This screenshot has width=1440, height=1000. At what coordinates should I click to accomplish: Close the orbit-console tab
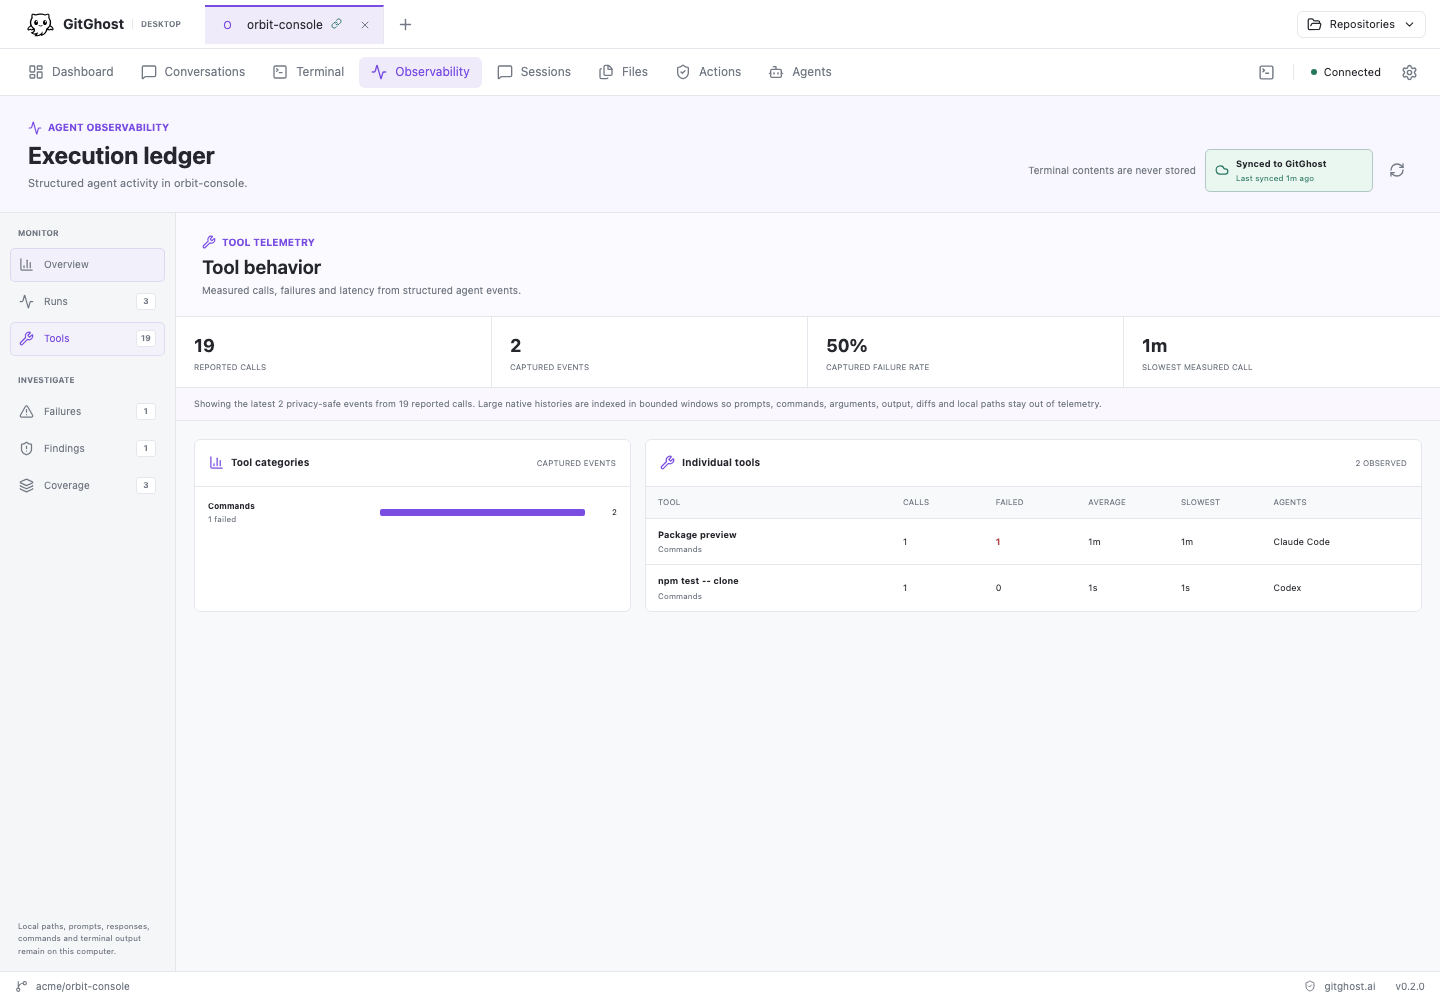(365, 25)
